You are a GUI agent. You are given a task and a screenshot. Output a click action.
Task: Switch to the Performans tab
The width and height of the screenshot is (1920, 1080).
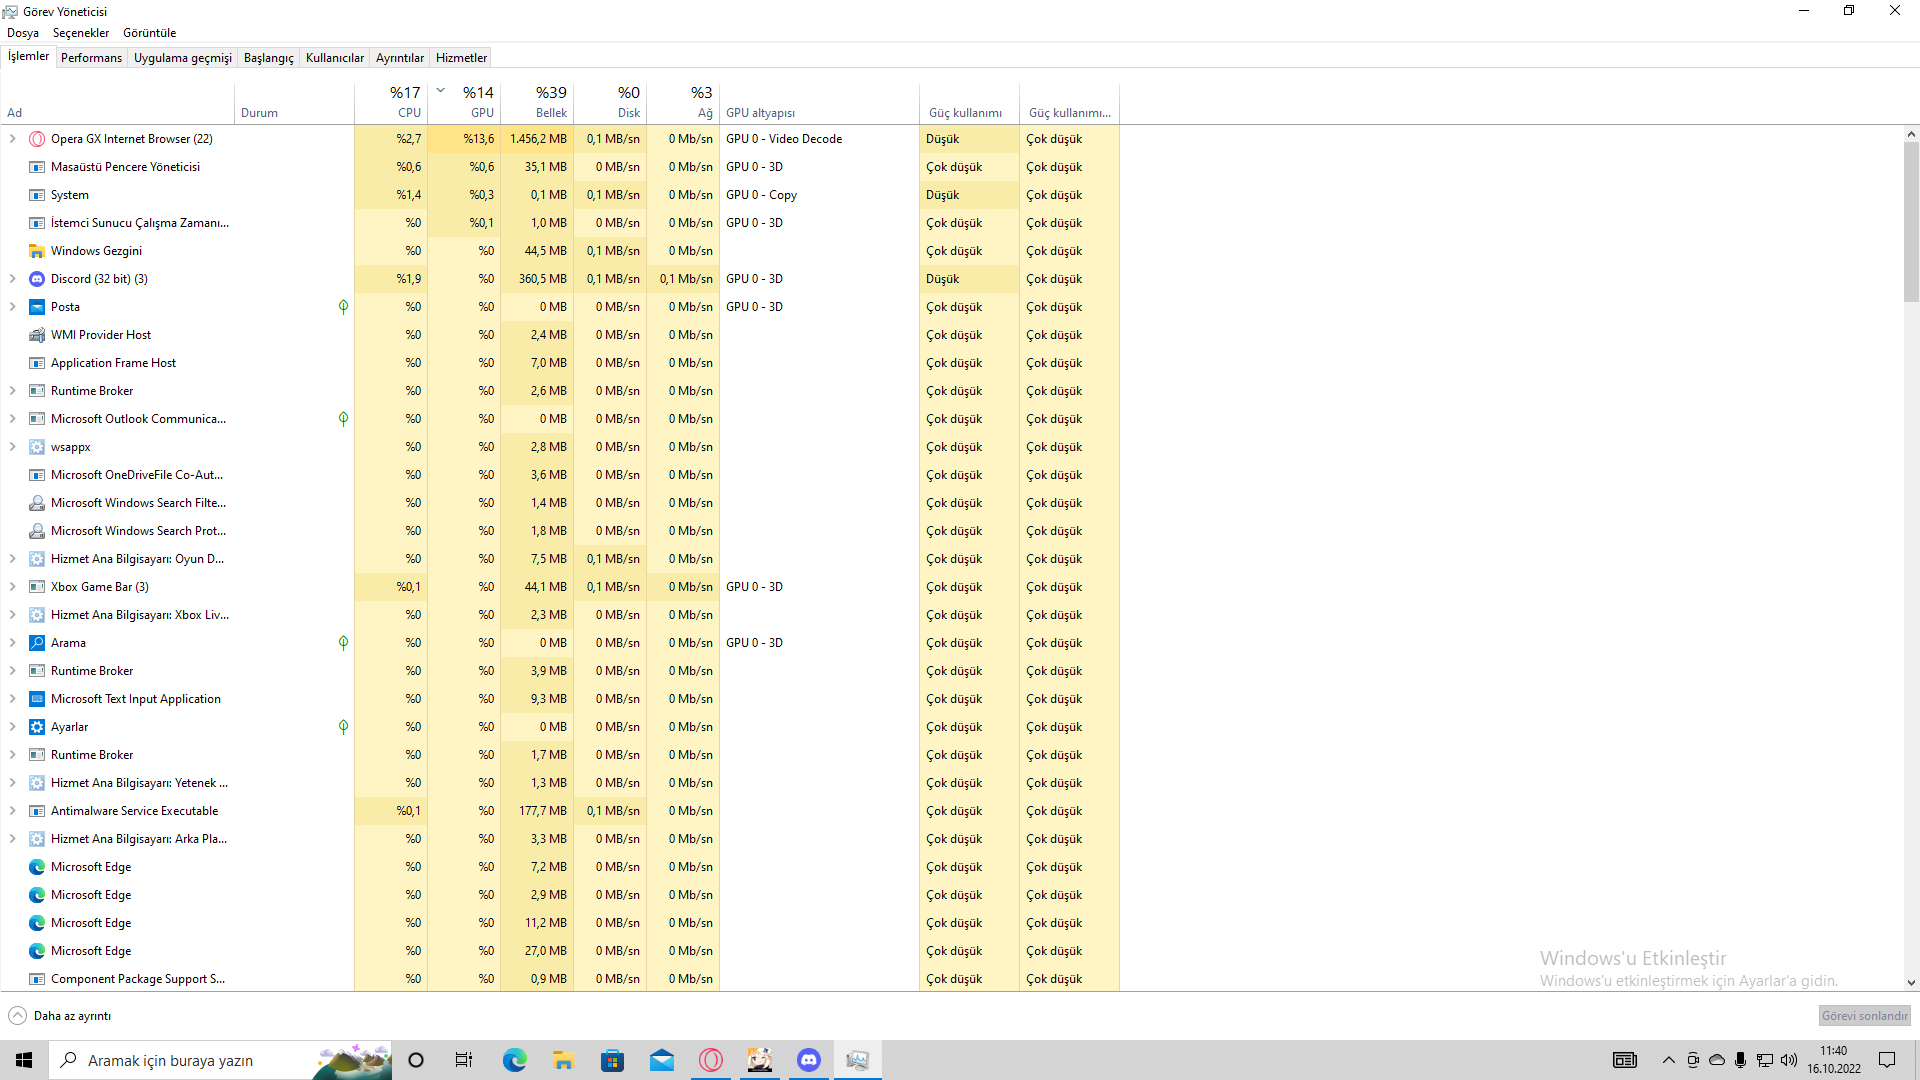(91, 58)
